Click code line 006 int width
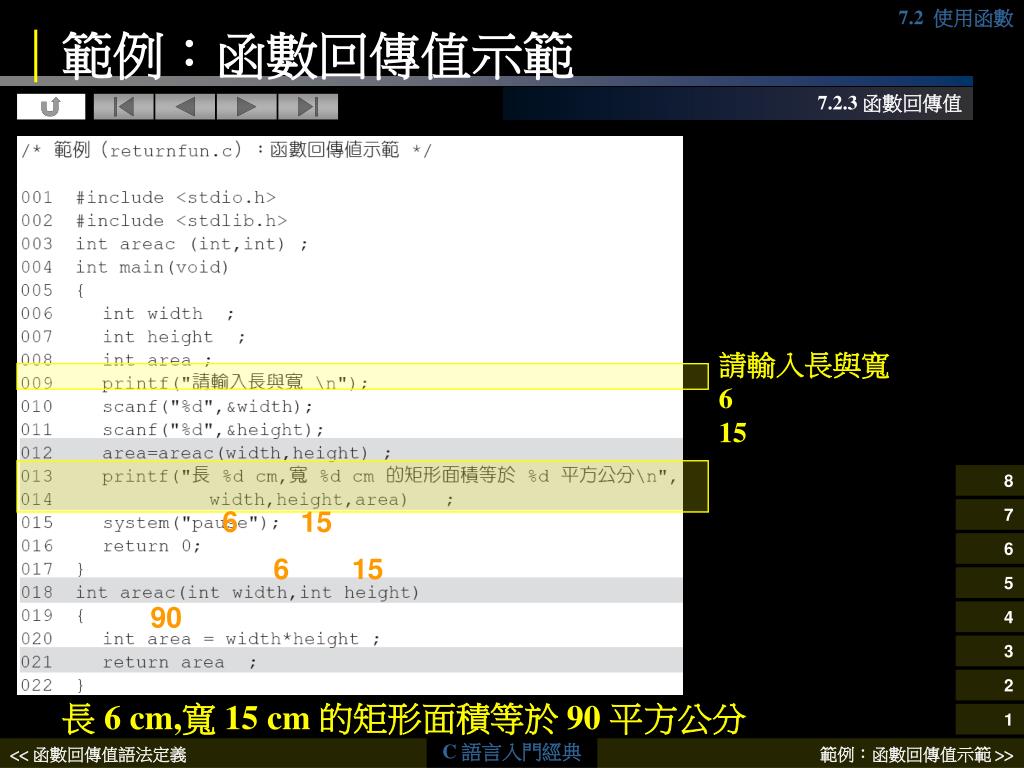This screenshot has width=1024, height=768. [x=127, y=313]
